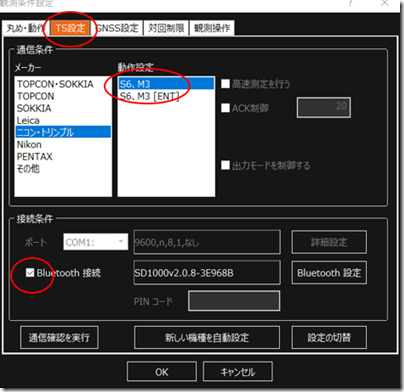404x392 pixels.
Task: Select the TS設定 tab
Action: point(70,28)
